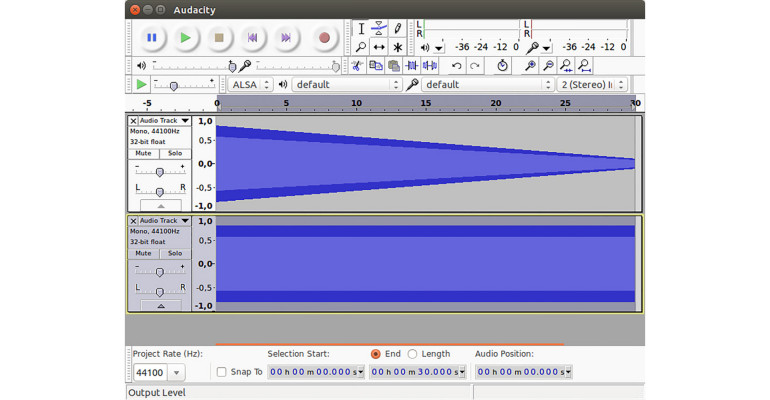Close the first audio track
The width and height of the screenshot is (770, 400).
(x=133, y=121)
